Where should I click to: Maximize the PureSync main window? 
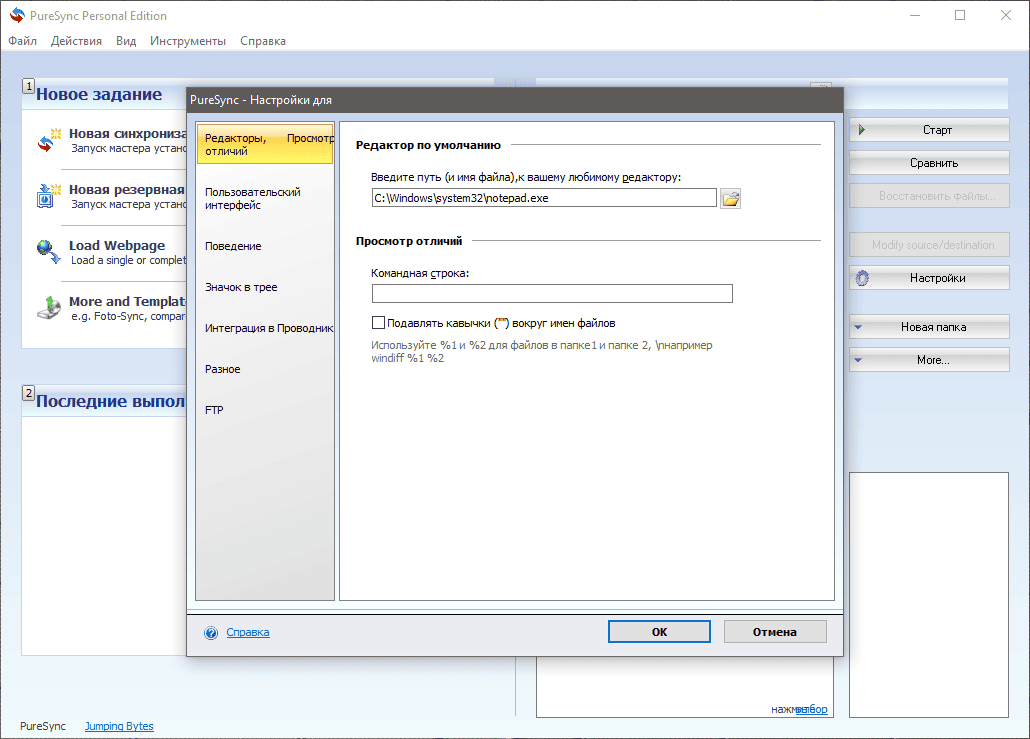[x=960, y=15]
